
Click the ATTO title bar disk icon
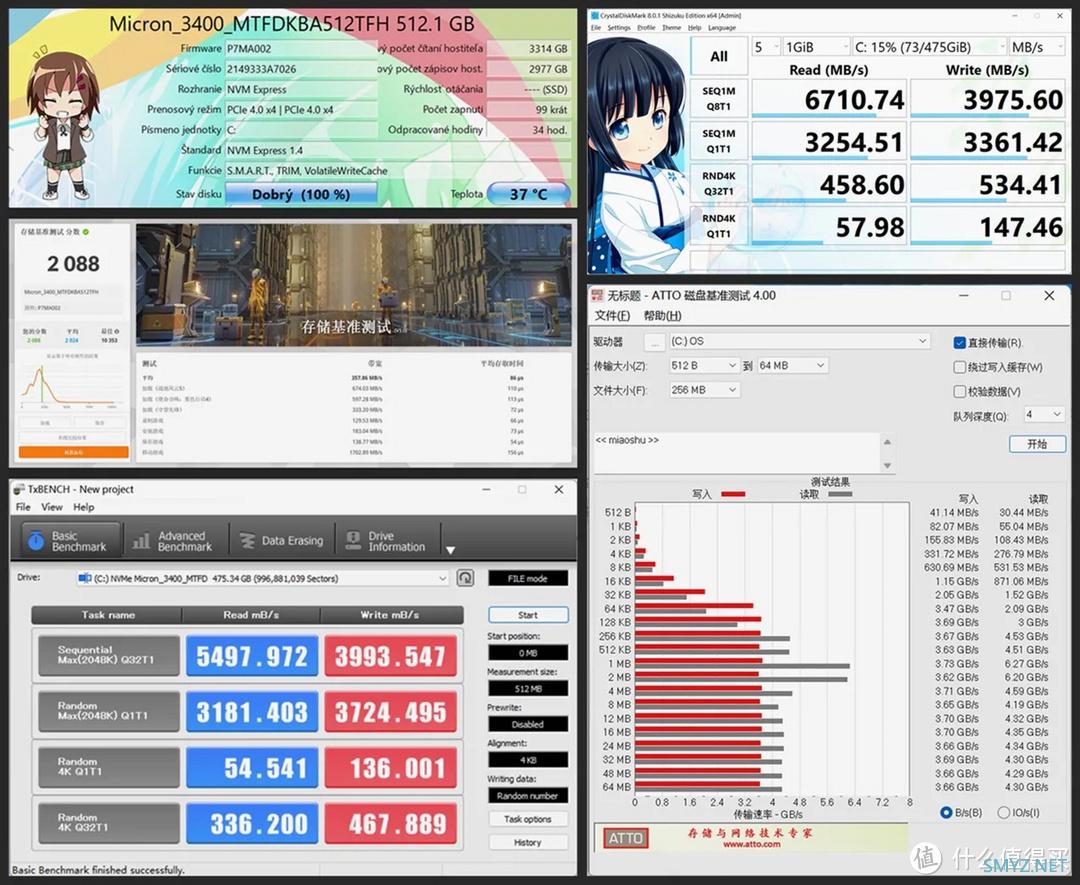tap(597, 295)
